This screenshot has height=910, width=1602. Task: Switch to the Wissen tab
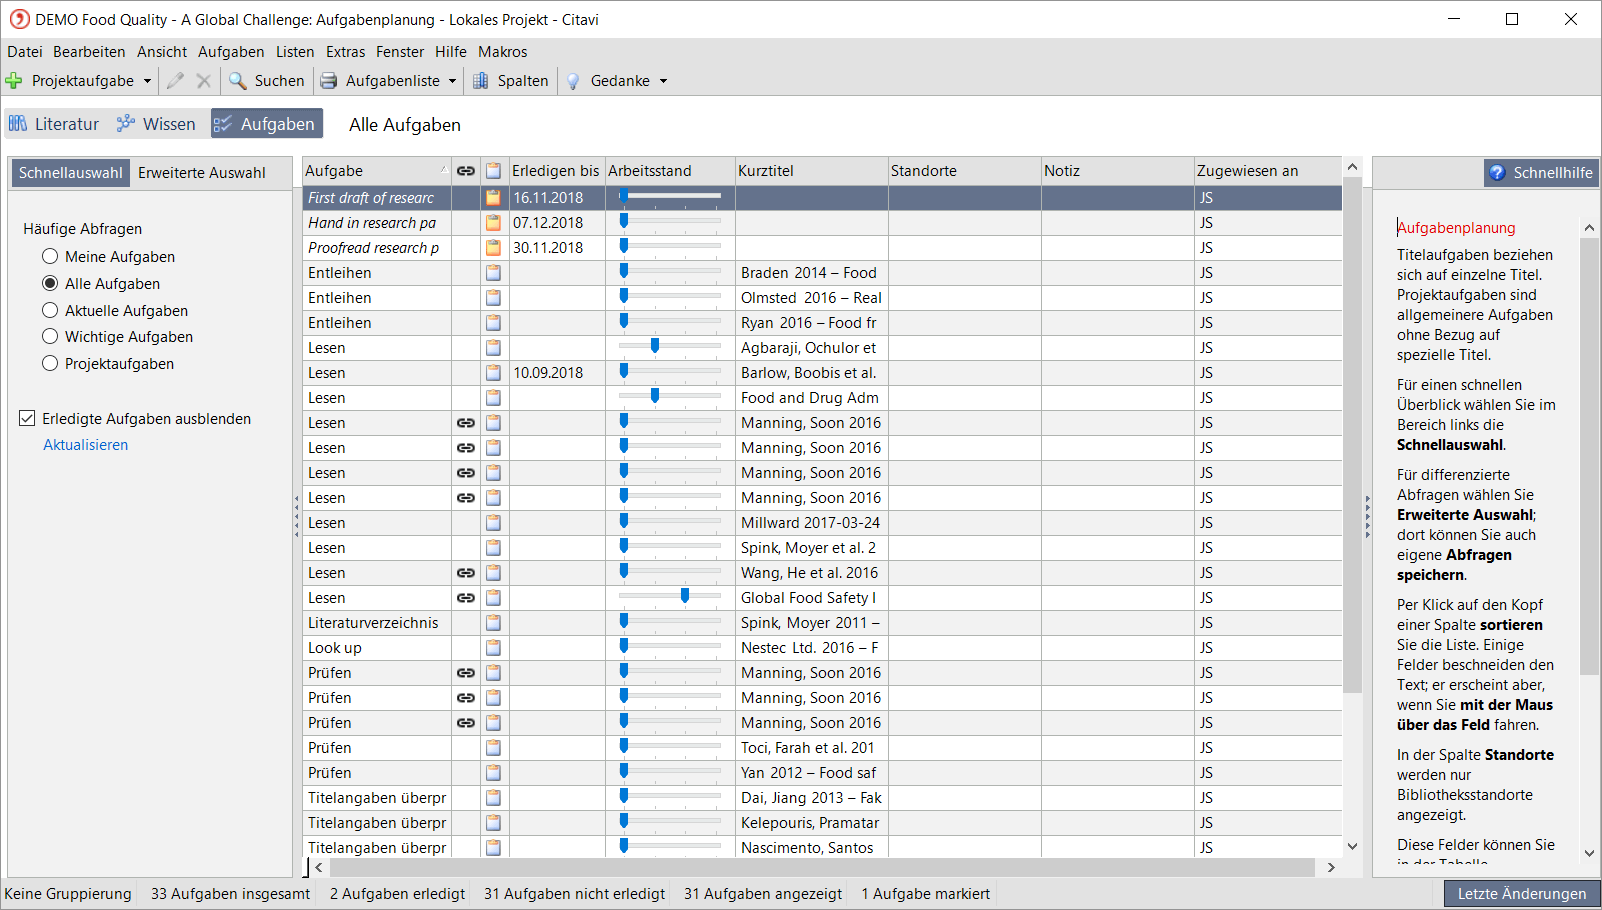point(156,124)
